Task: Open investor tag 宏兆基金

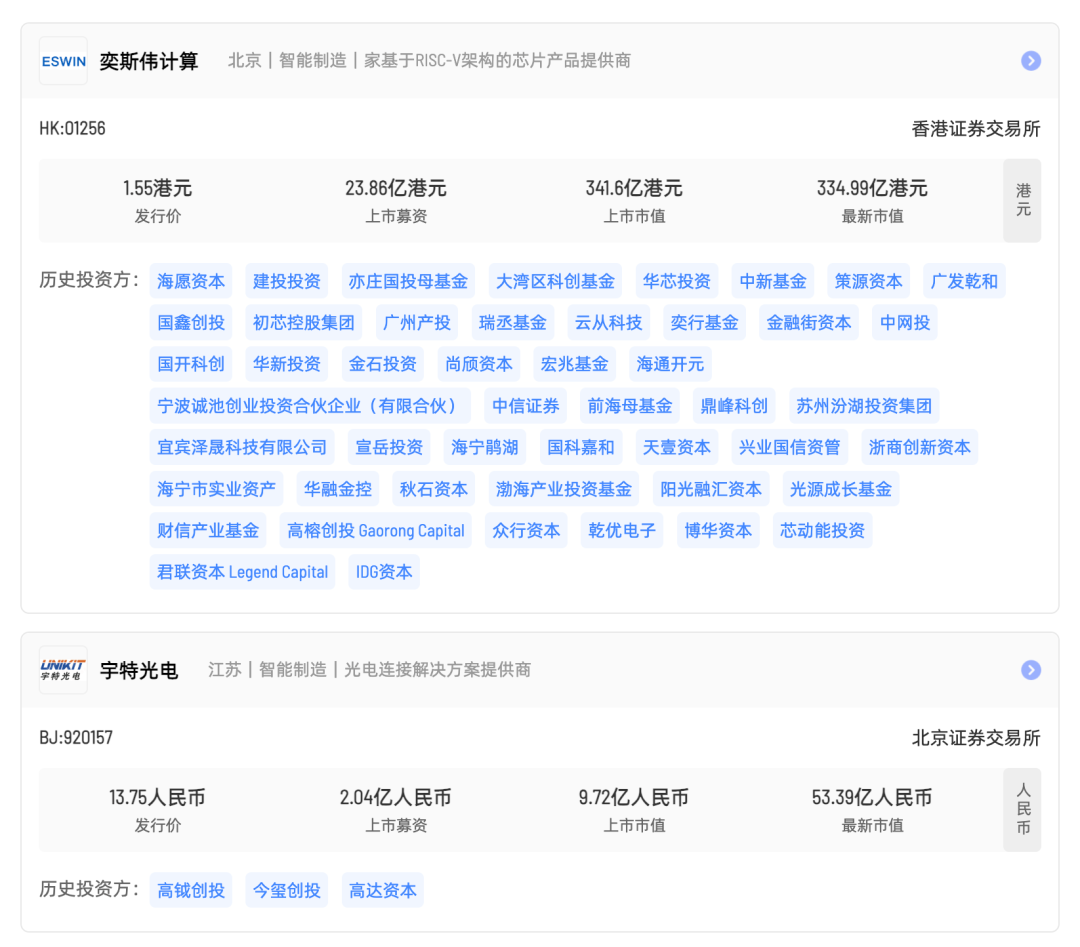Action: [574, 364]
